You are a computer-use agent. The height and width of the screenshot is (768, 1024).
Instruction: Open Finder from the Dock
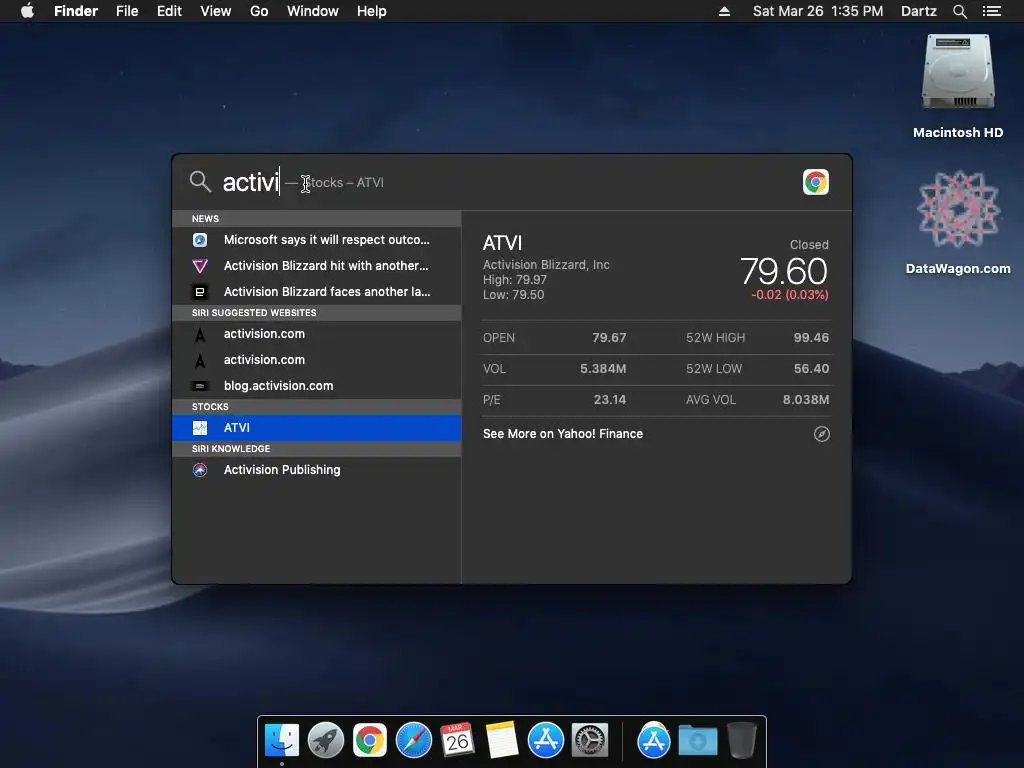coord(281,741)
